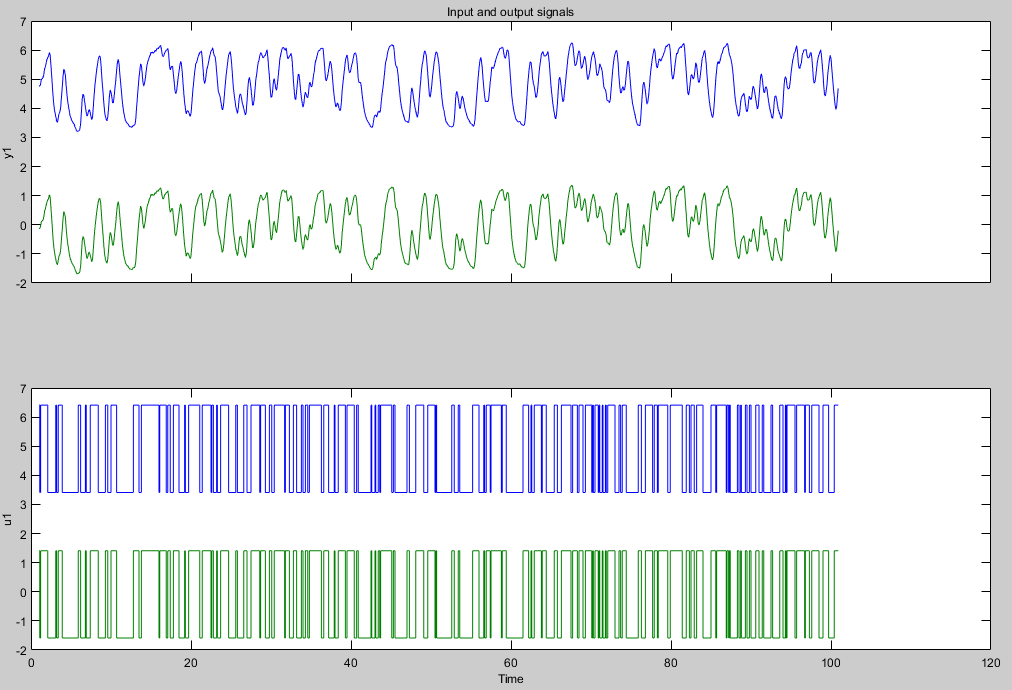Viewport: 1012px width, 690px height.
Task: Select the u1 axis label
Action: tap(8, 519)
